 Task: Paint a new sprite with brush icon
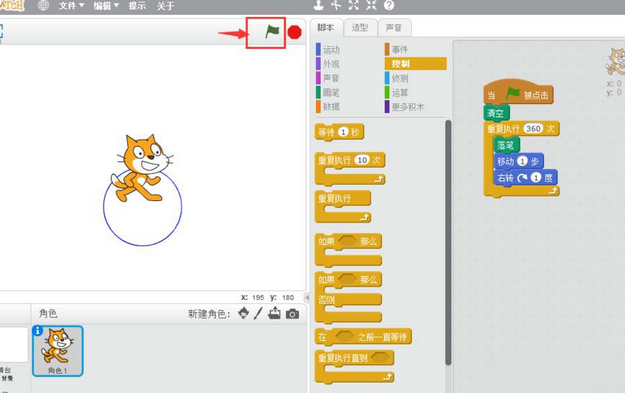(x=258, y=313)
